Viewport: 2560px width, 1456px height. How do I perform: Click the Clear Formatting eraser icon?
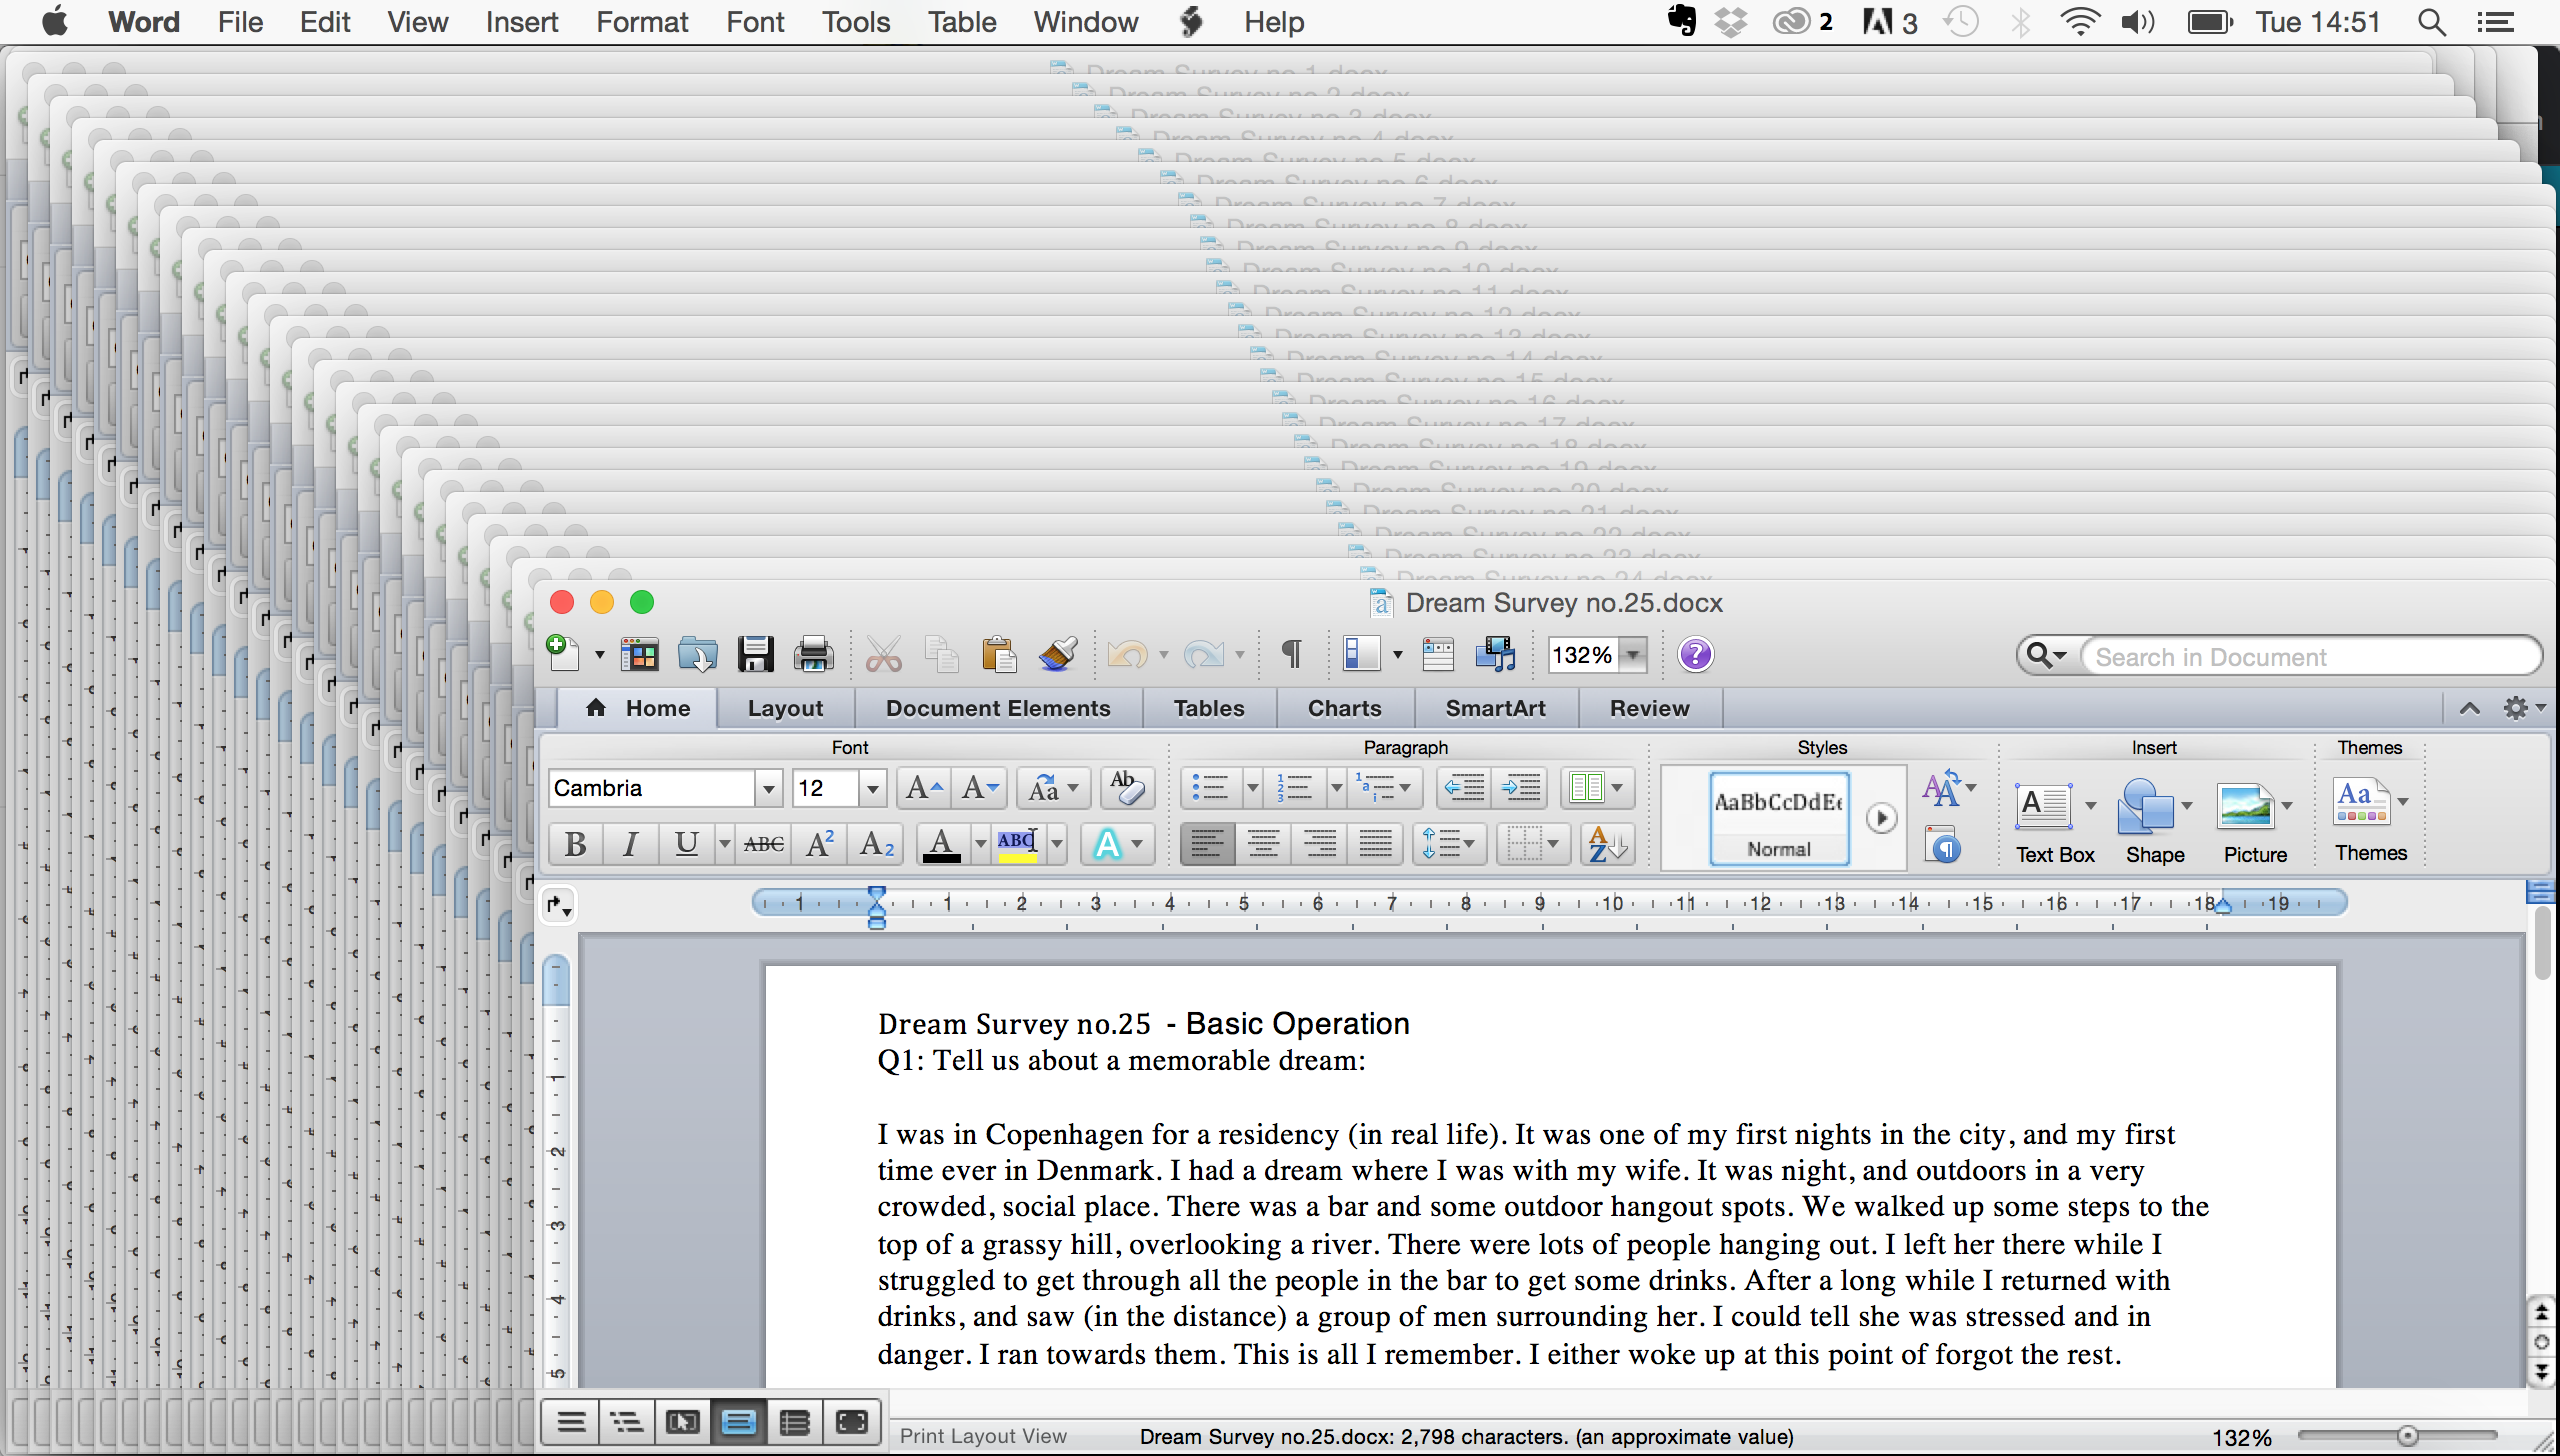[1127, 788]
